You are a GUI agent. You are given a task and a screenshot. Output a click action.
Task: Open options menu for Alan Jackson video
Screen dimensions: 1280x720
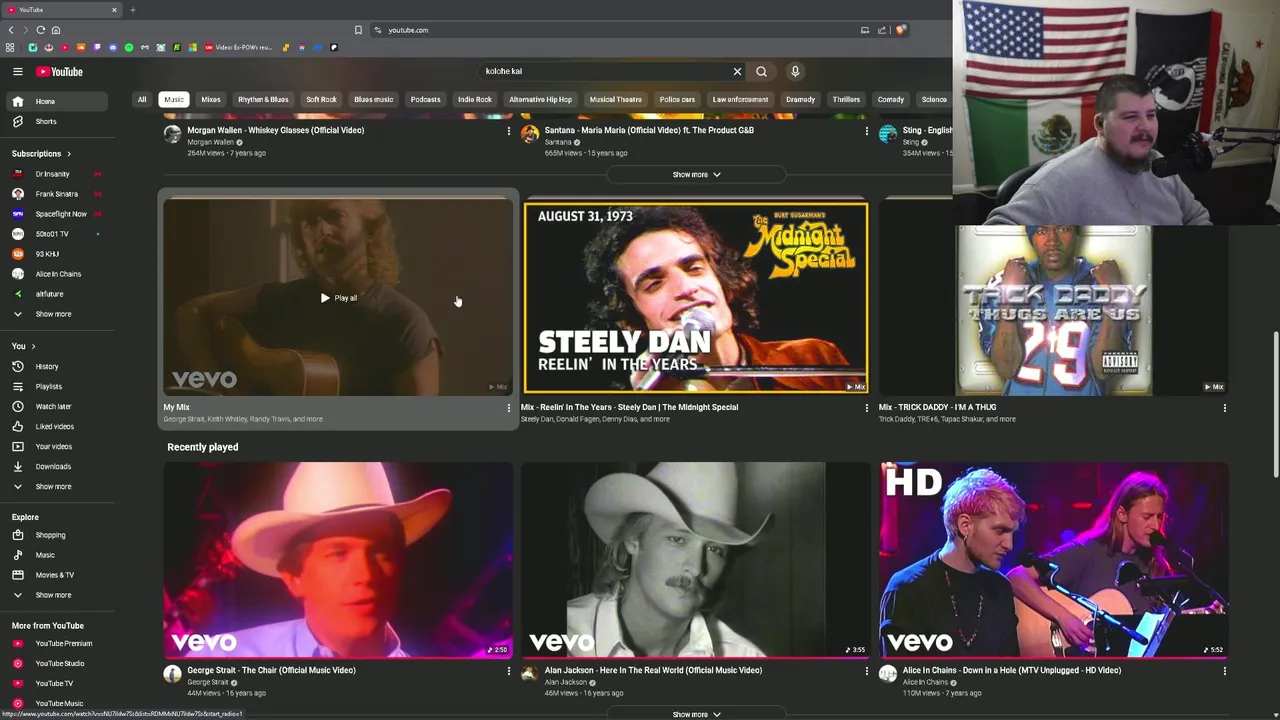(x=866, y=671)
